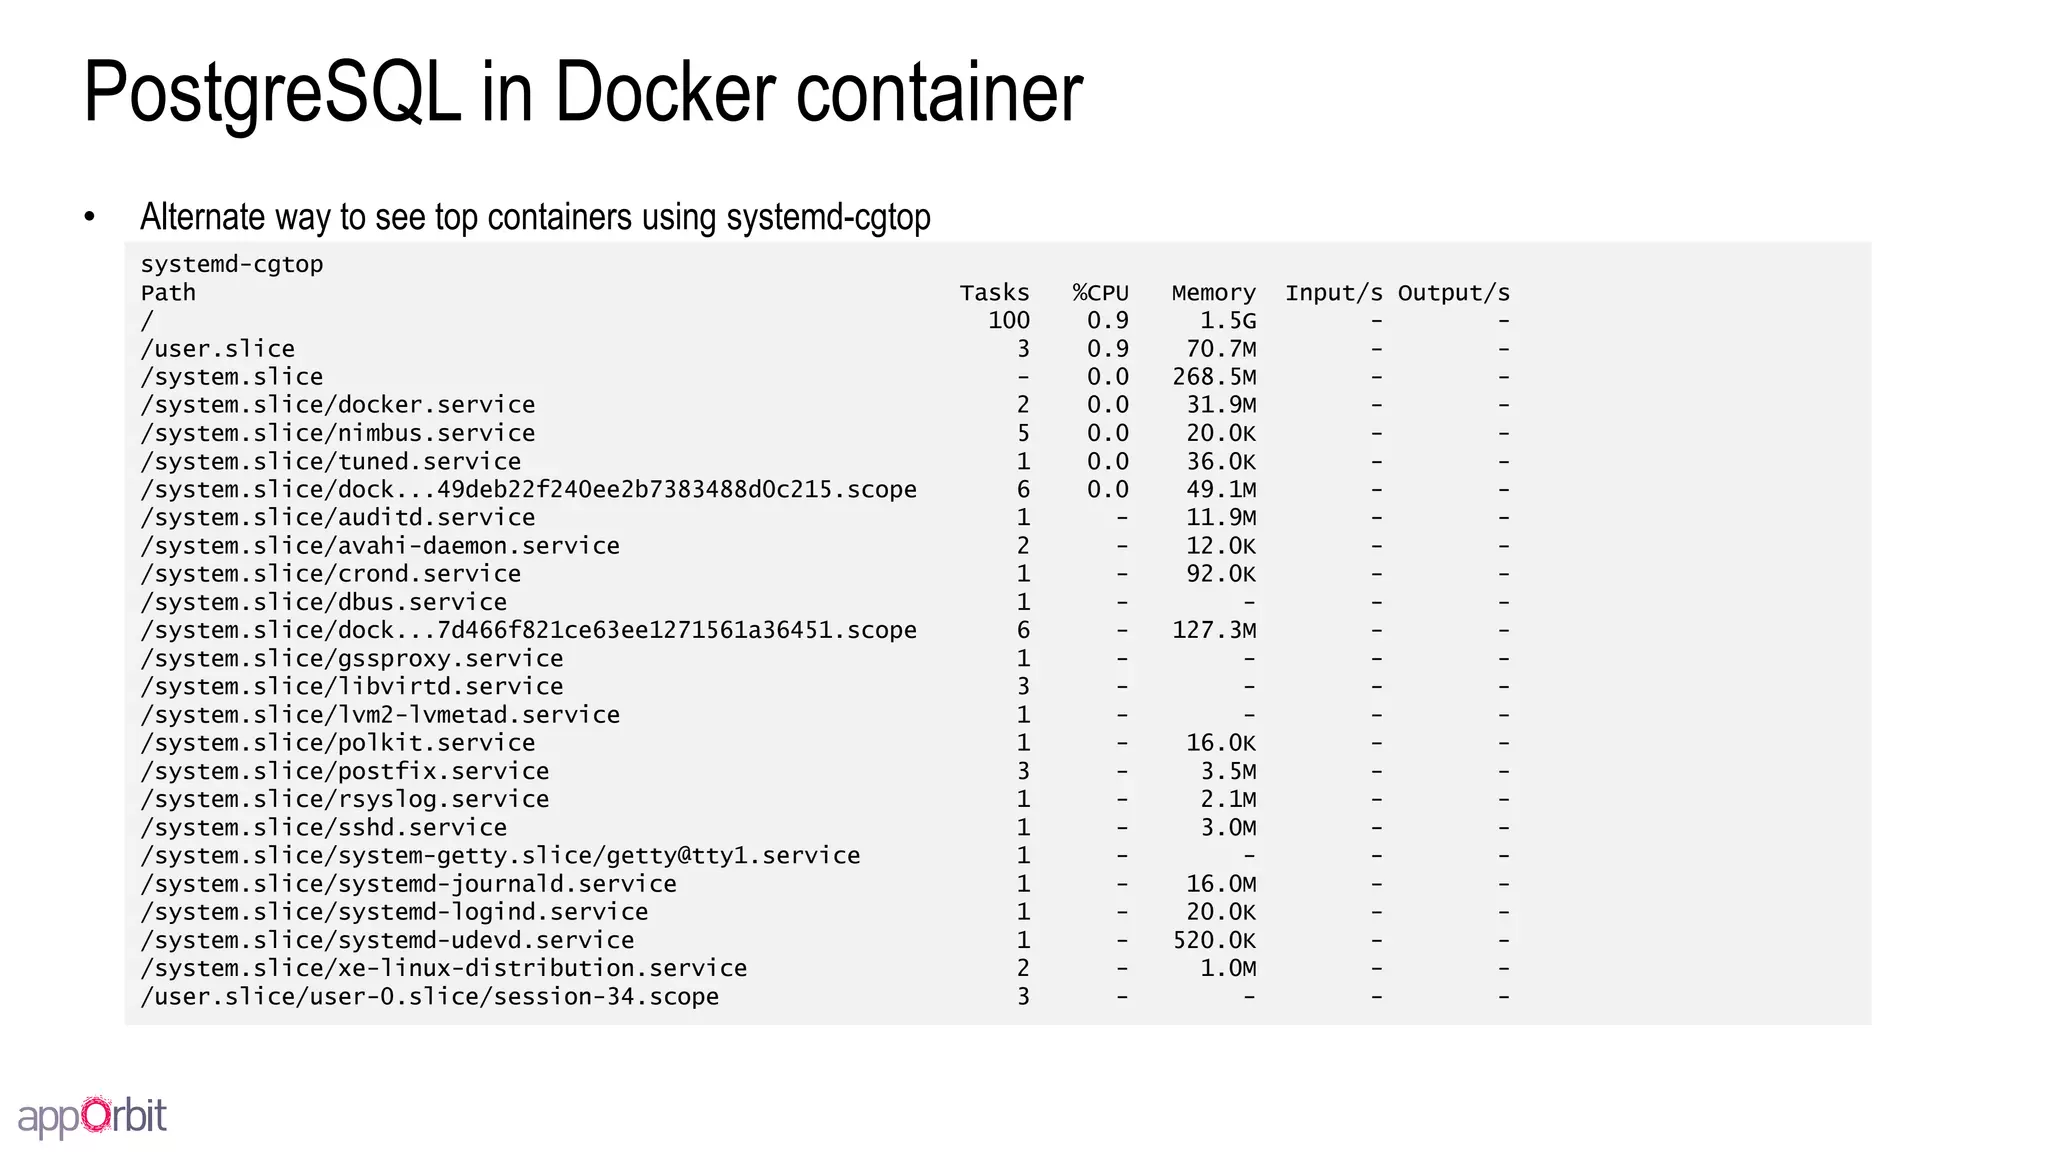Click the docker scope ending in 1a36451.scope
The image size is (2048, 1152).
click(x=528, y=631)
